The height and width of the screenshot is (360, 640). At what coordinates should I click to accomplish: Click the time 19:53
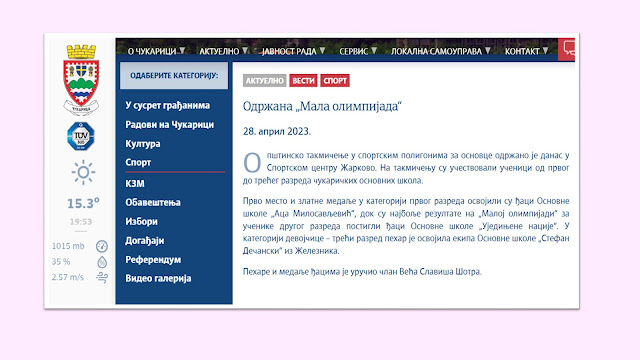pos(81,222)
